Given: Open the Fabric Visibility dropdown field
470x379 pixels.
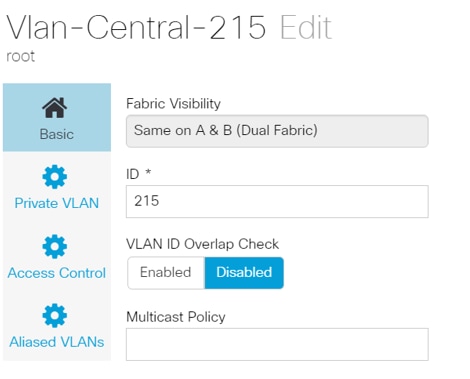Looking at the screenshot, I should tap(277, 131).
